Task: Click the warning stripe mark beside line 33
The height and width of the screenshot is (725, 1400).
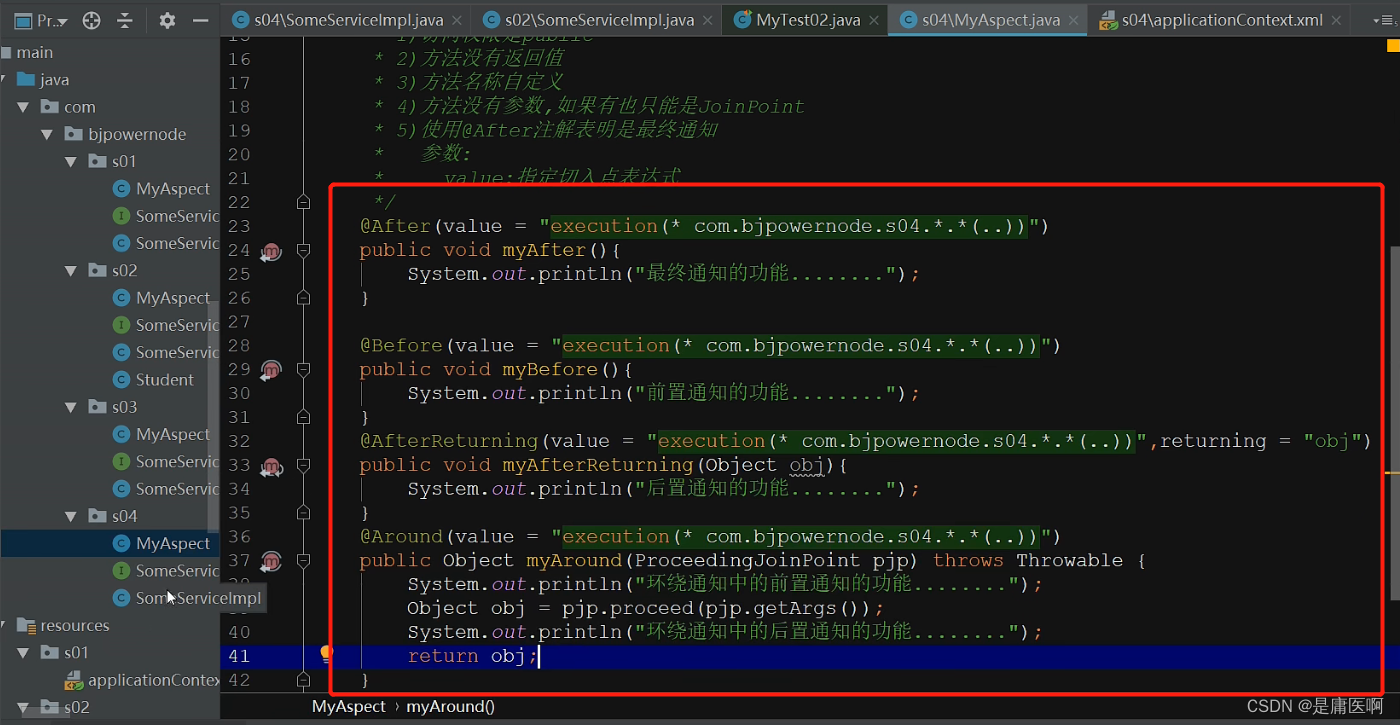Action: coord(1392,471)
